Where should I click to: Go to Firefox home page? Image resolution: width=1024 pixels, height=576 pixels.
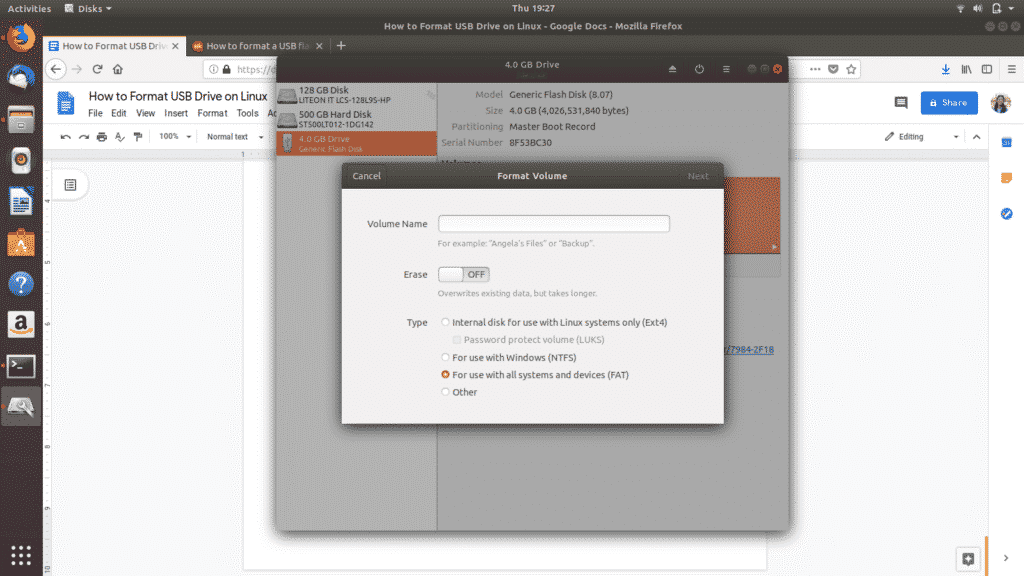coord(118,69)
